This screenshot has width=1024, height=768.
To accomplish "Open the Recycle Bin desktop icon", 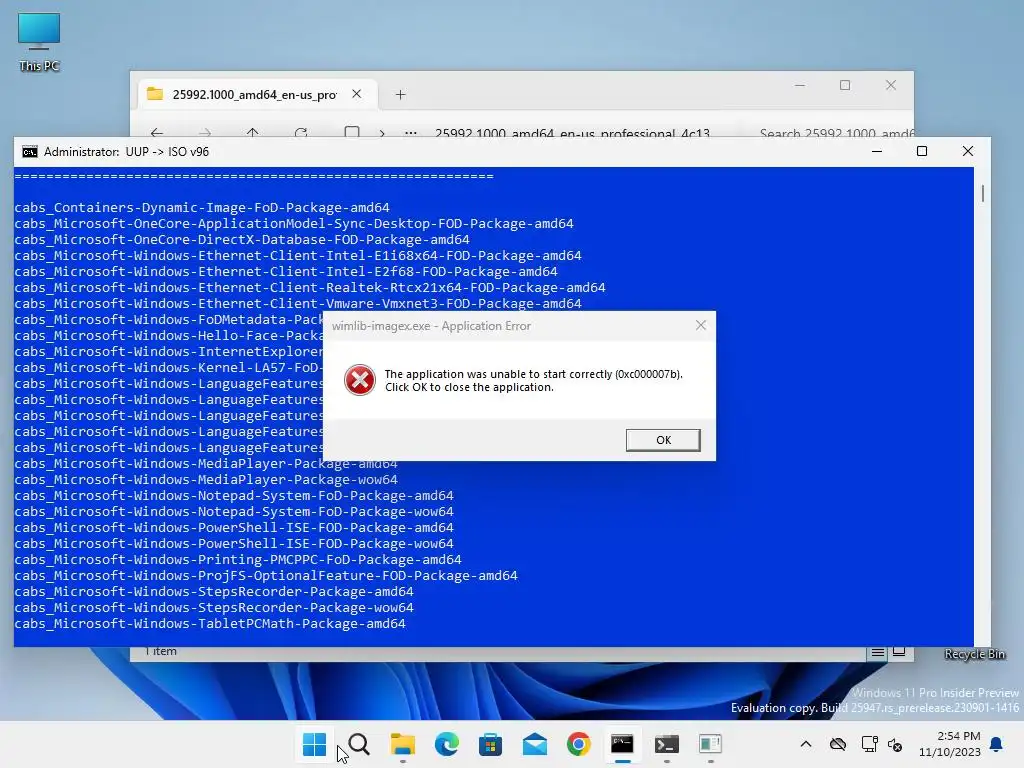I will [x=974, y=654].
